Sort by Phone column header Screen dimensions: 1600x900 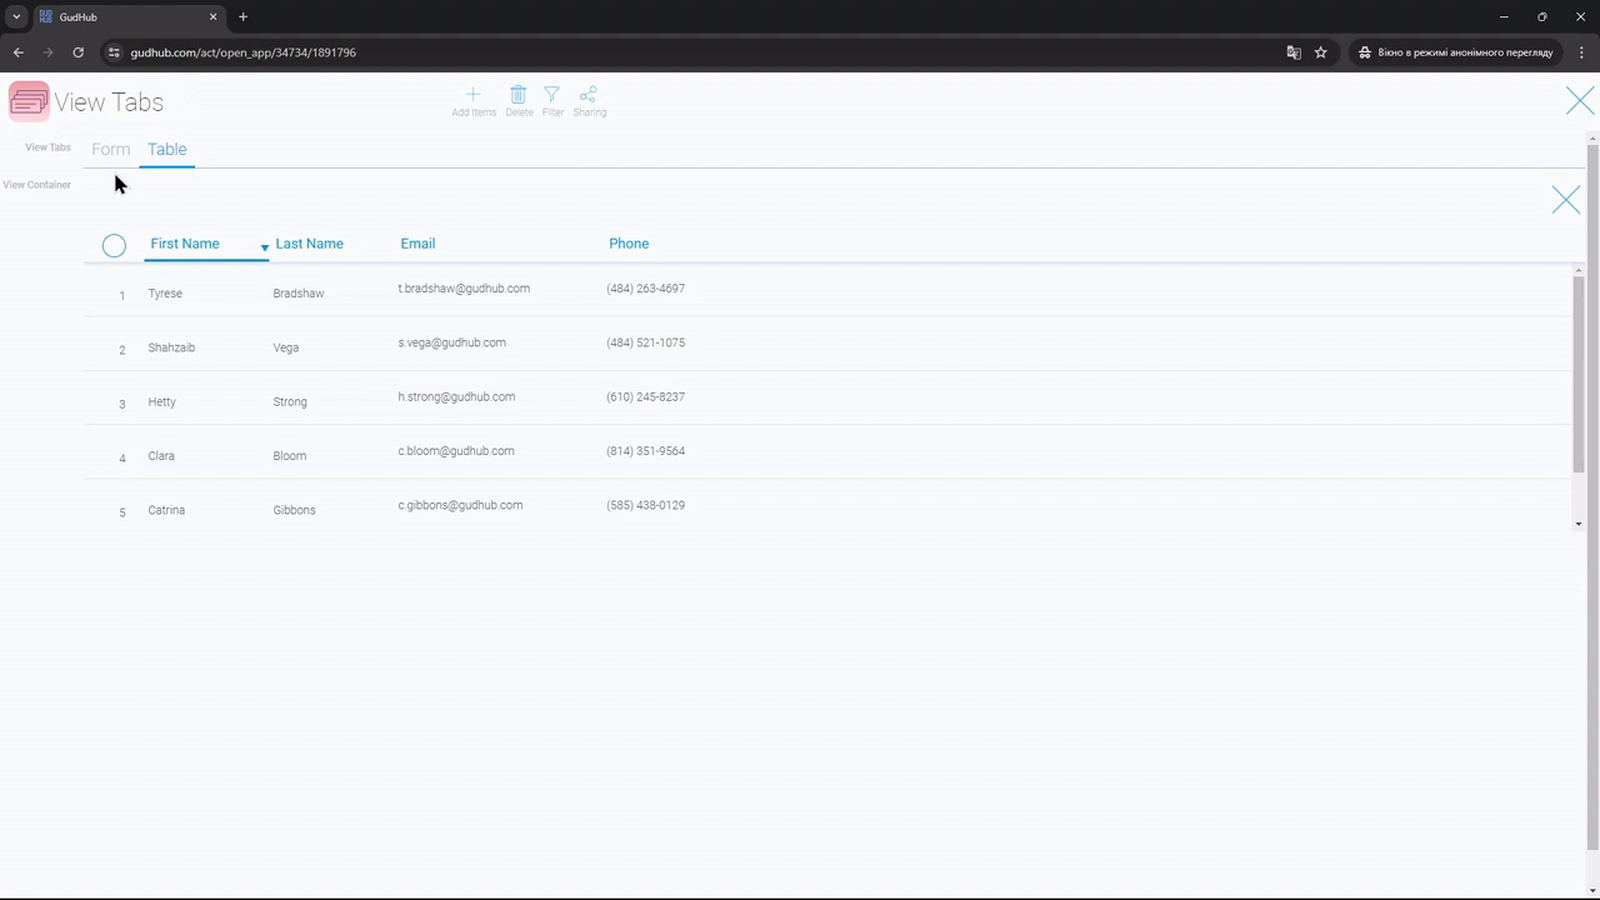pos(629,243)
